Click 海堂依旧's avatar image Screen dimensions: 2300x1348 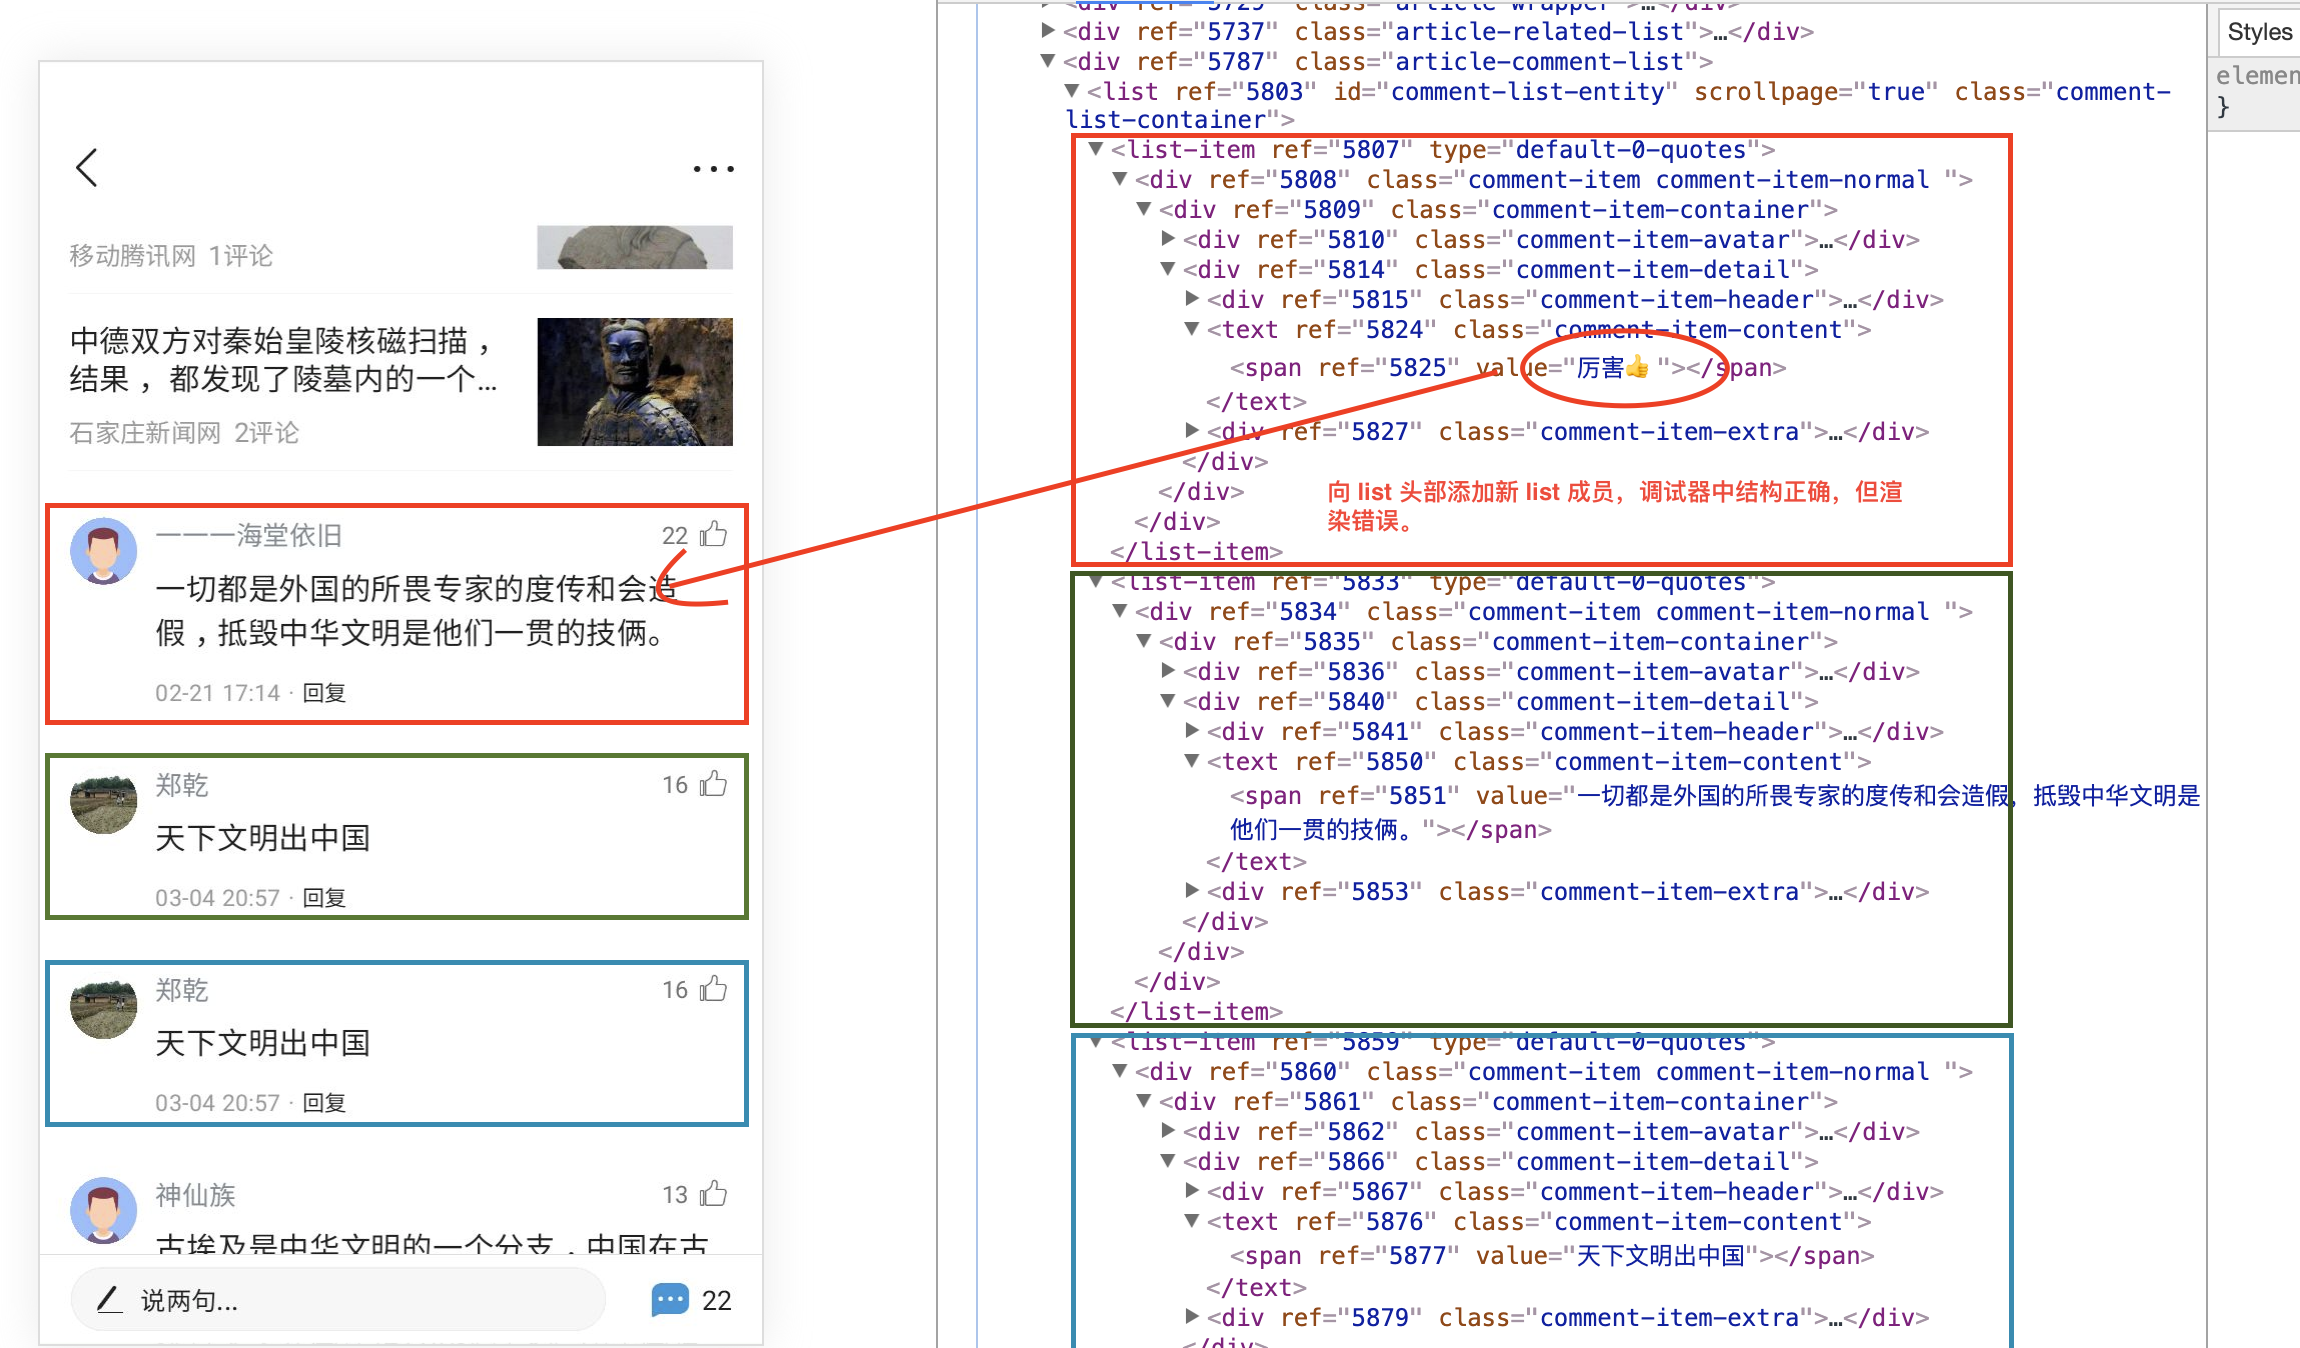103,550
